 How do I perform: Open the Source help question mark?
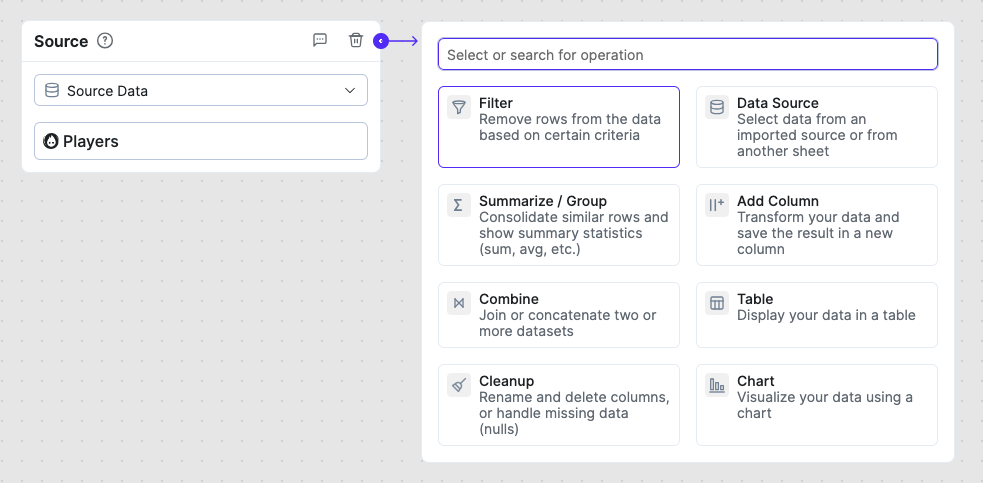point(105,41)
